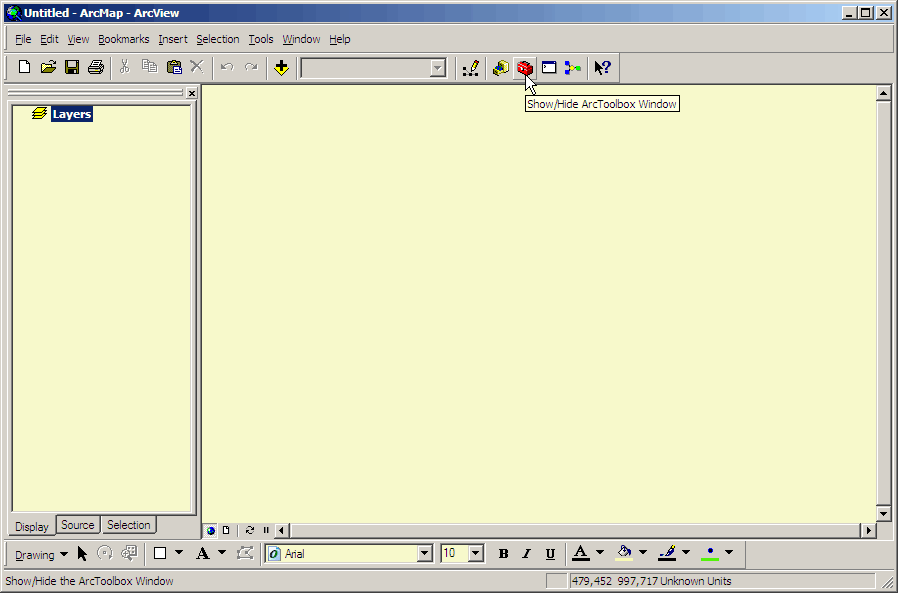
Task: Open the ModelBuilder window icon
Action: click(573, 68)
